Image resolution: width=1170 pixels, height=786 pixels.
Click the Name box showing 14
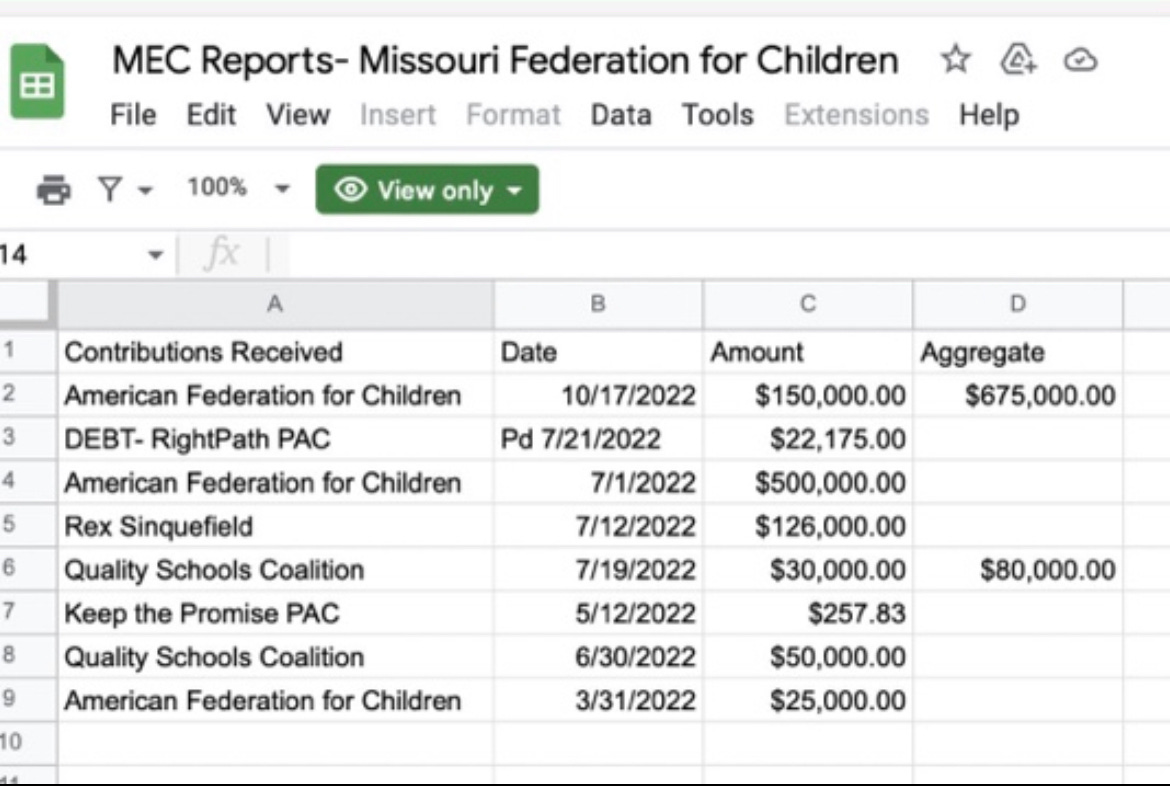click(x=75, y=255)
